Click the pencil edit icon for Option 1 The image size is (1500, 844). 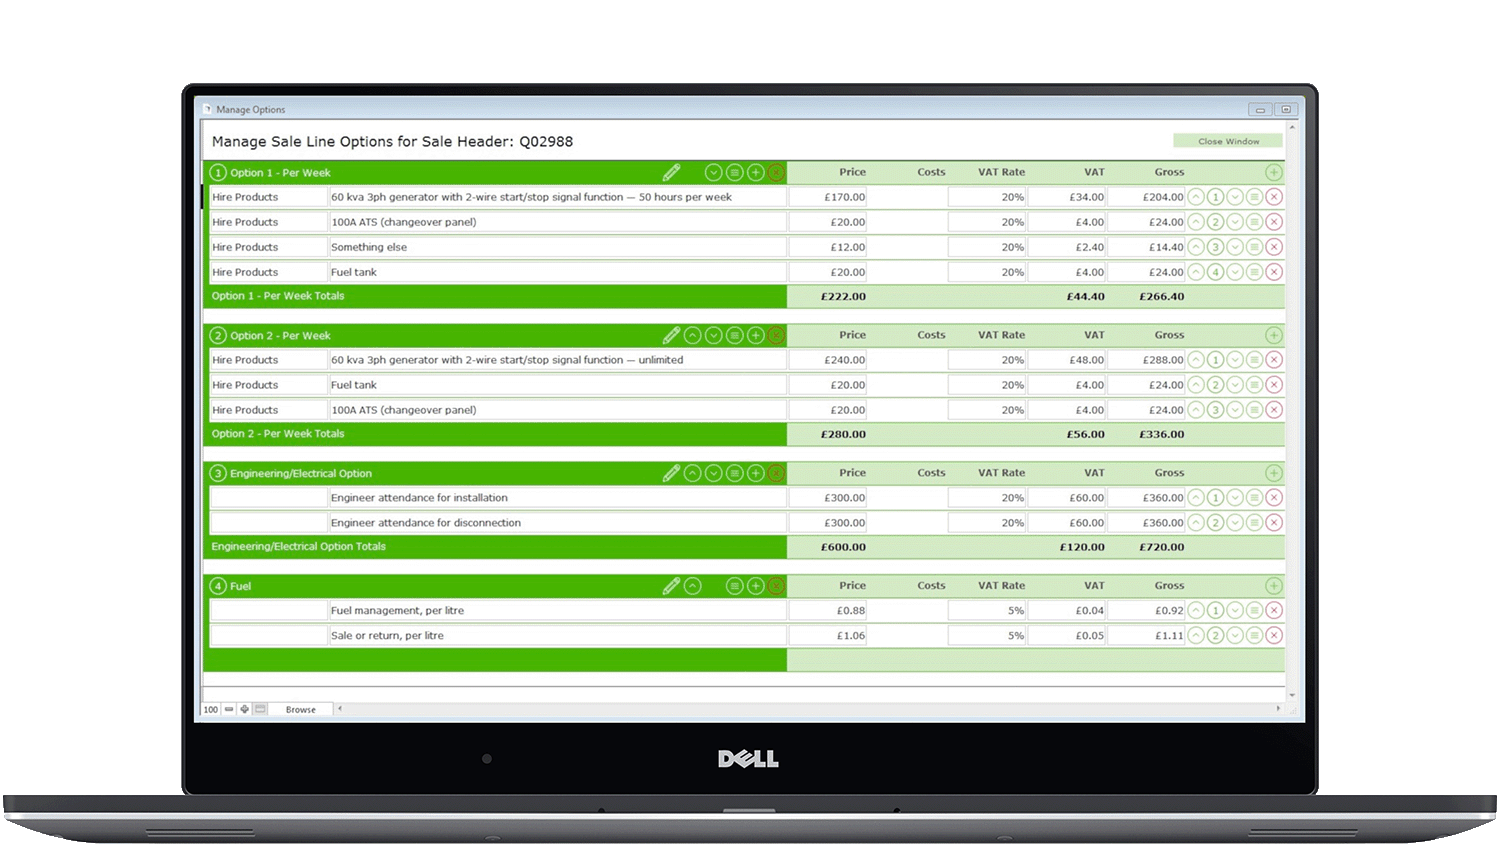tap(671, 172)
